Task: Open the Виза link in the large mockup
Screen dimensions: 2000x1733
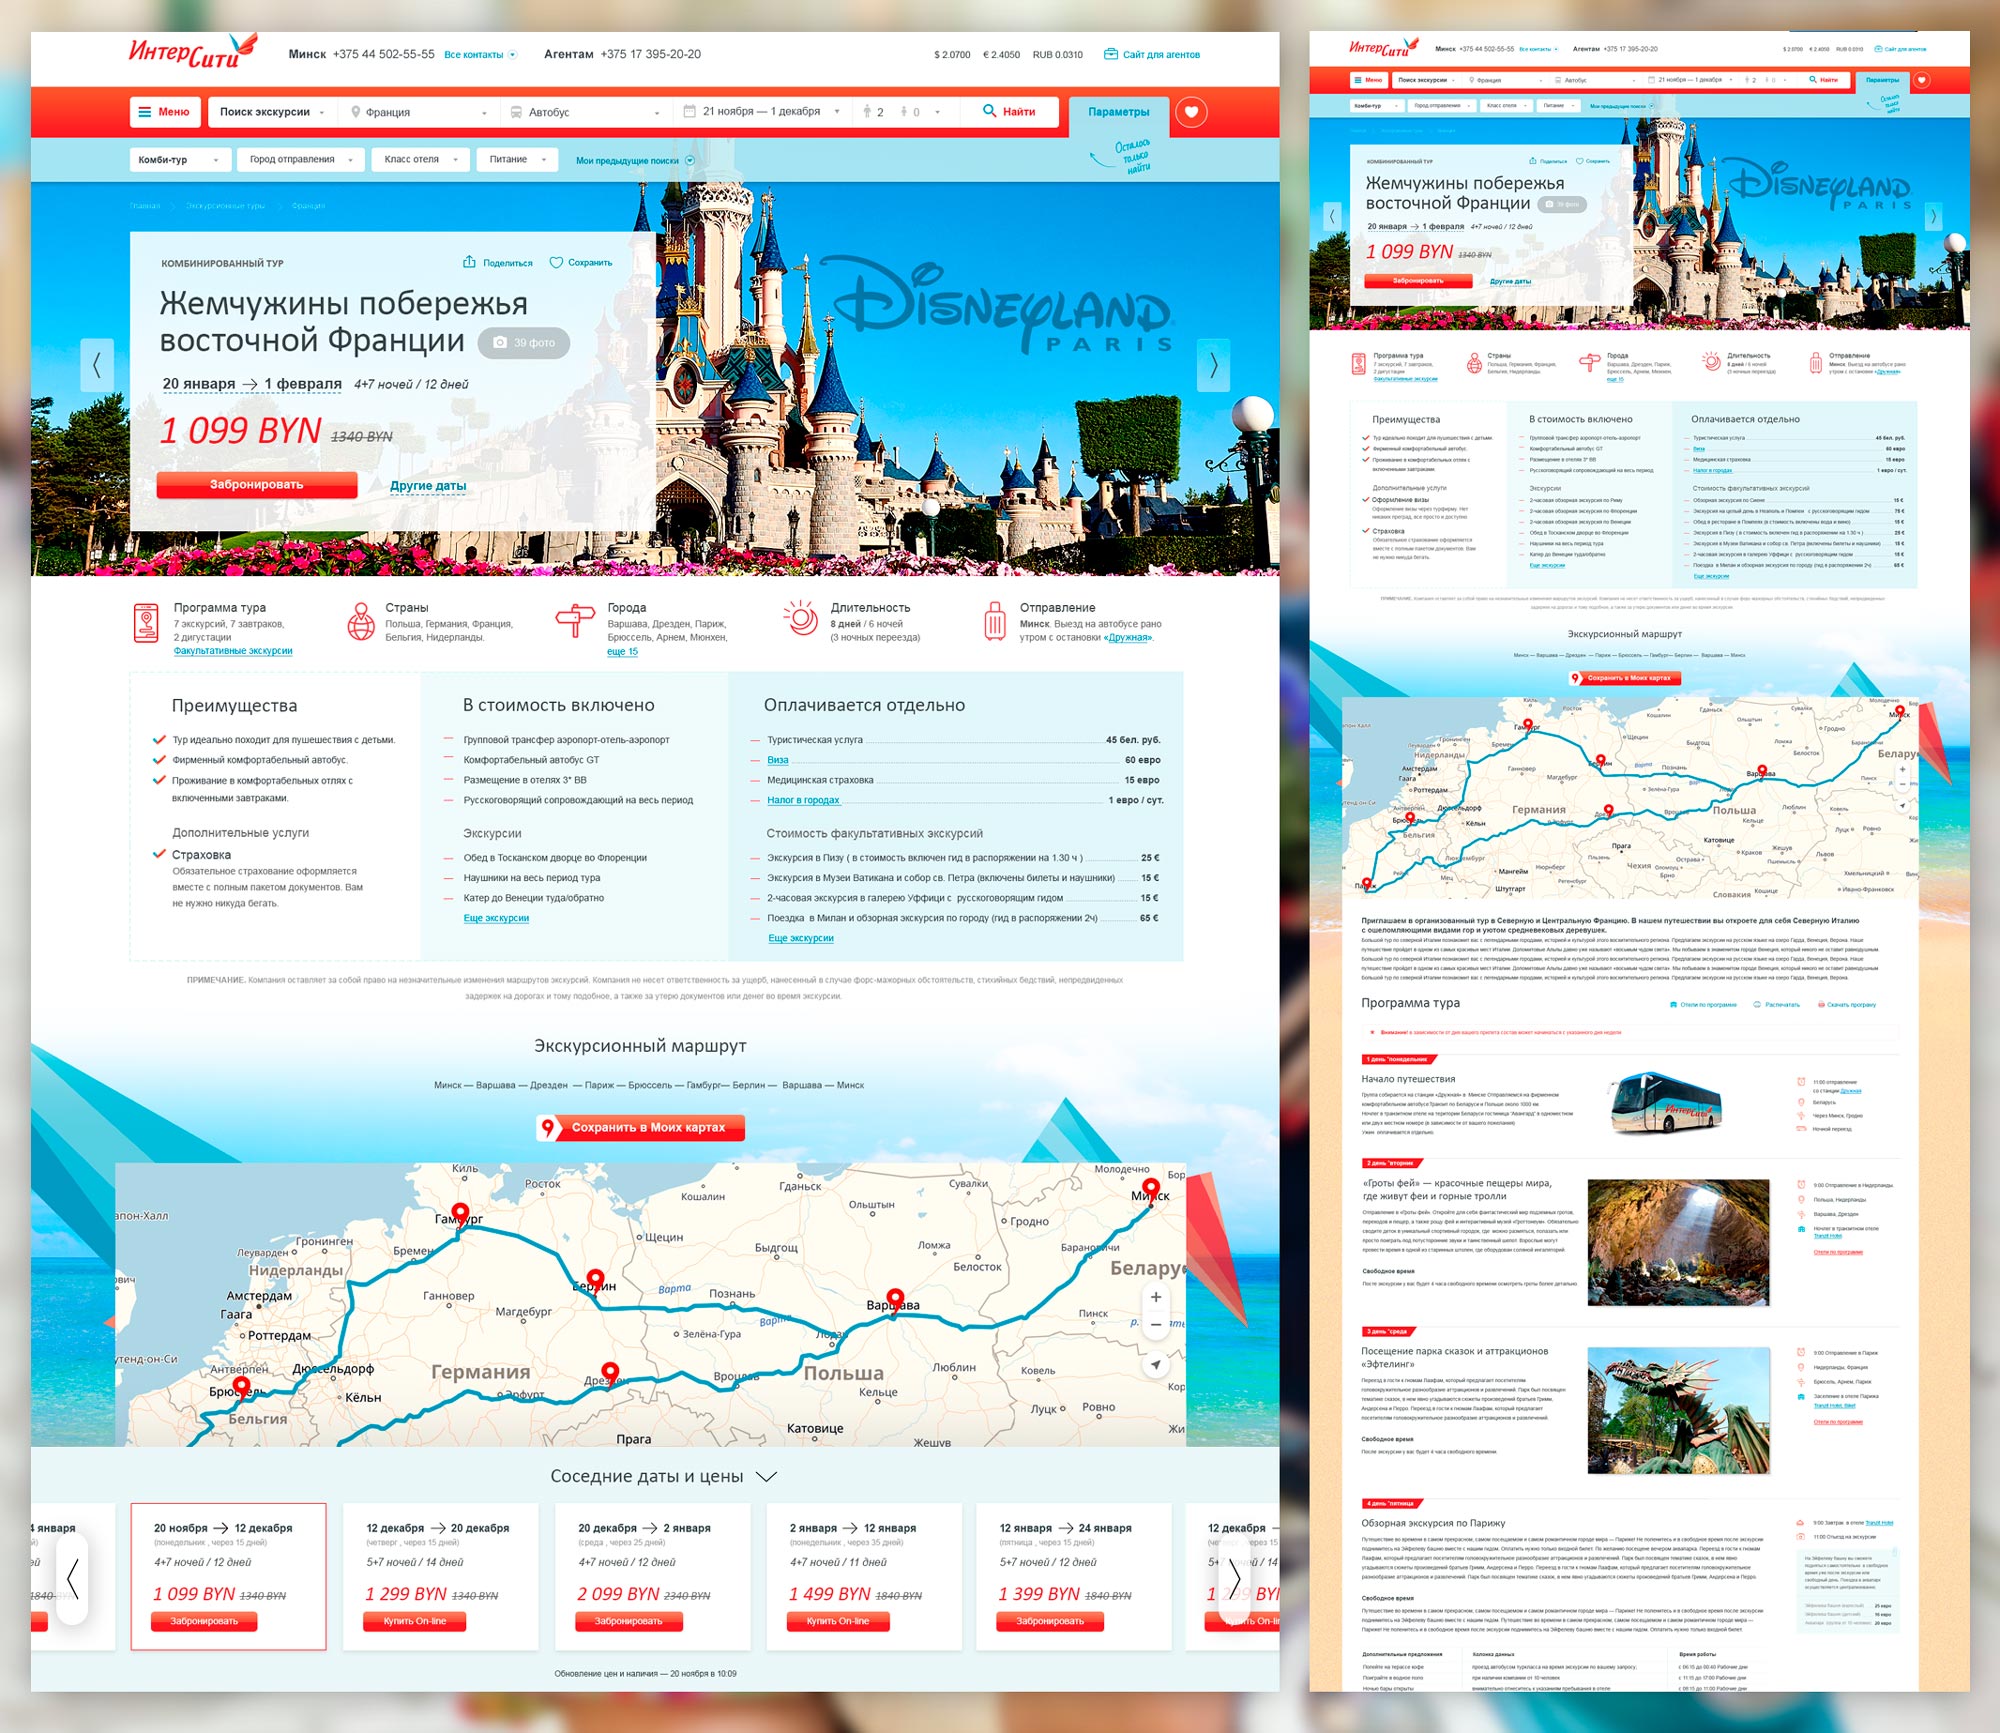Action: tap(778, 760)
